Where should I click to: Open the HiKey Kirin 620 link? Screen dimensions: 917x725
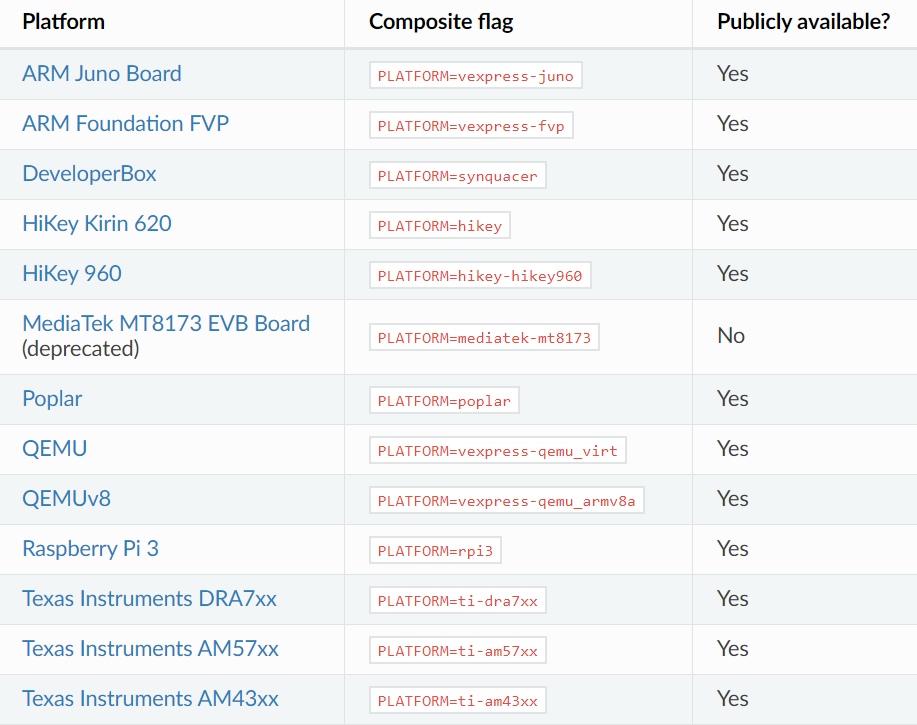point(96,223)
